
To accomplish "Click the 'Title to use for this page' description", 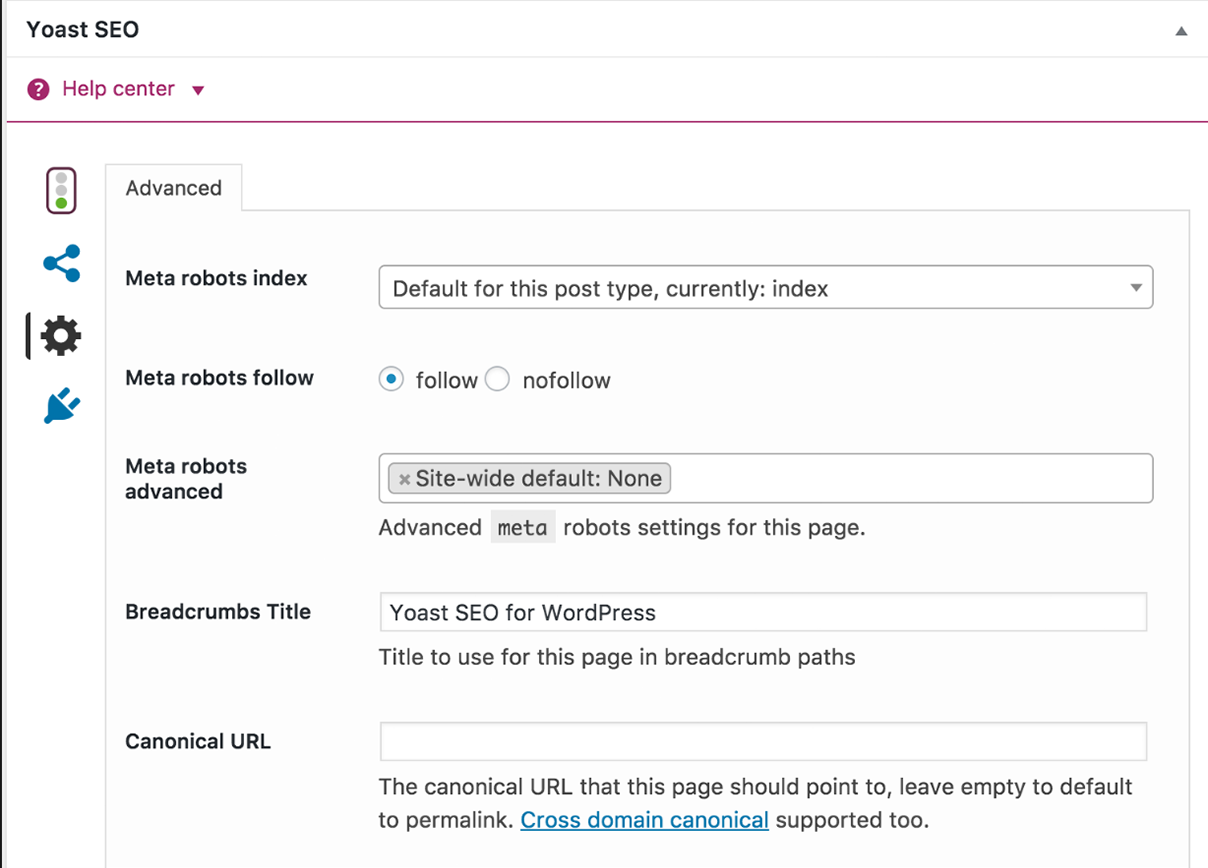I will pos(617,658).
